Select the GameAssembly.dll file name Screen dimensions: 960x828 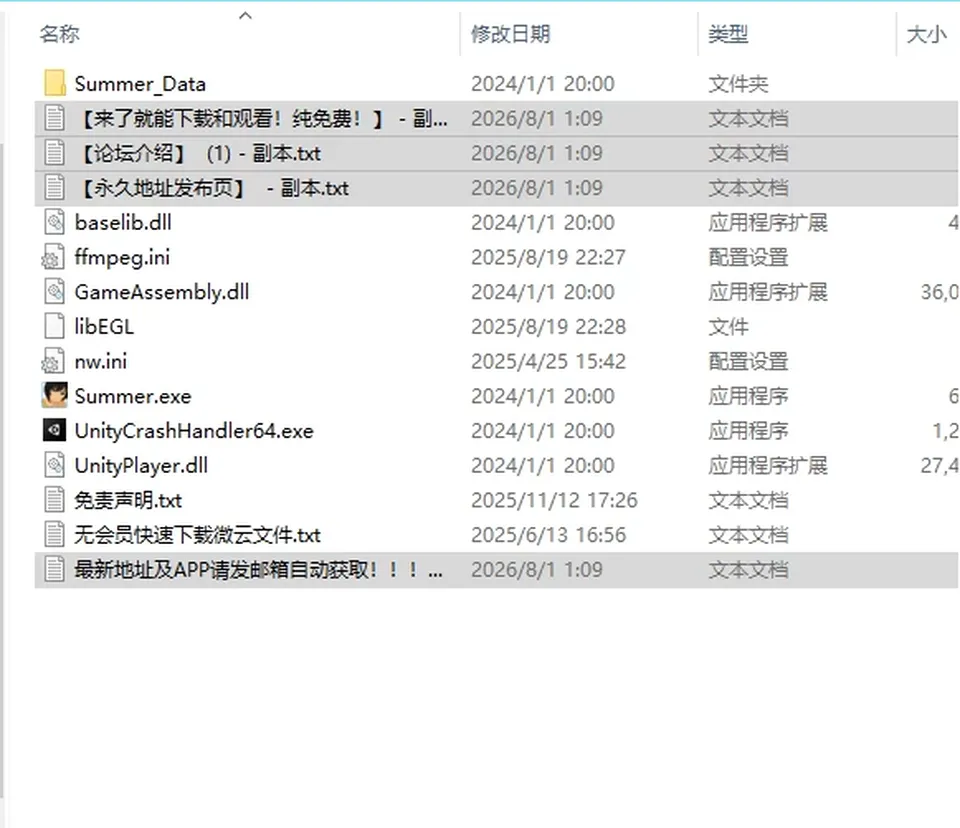coord(162,292)
